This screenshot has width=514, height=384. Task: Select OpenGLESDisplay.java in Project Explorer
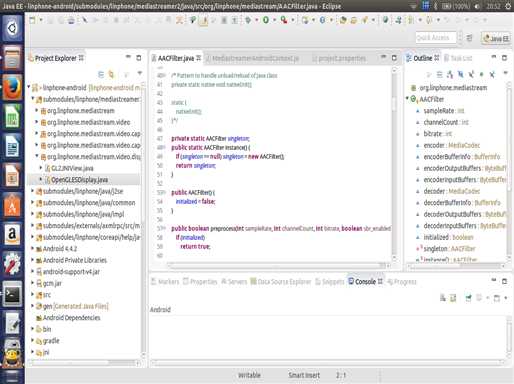(x=79, y=180)
